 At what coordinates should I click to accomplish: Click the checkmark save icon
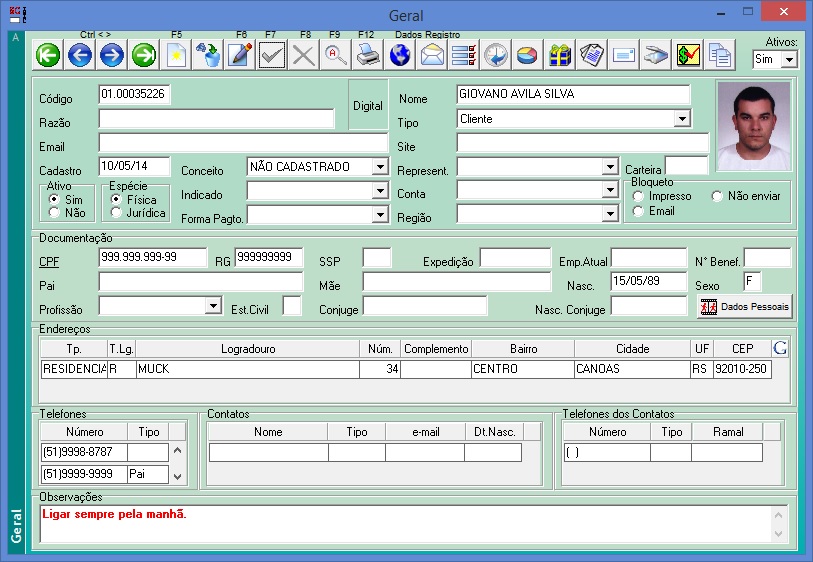point(272,55)
